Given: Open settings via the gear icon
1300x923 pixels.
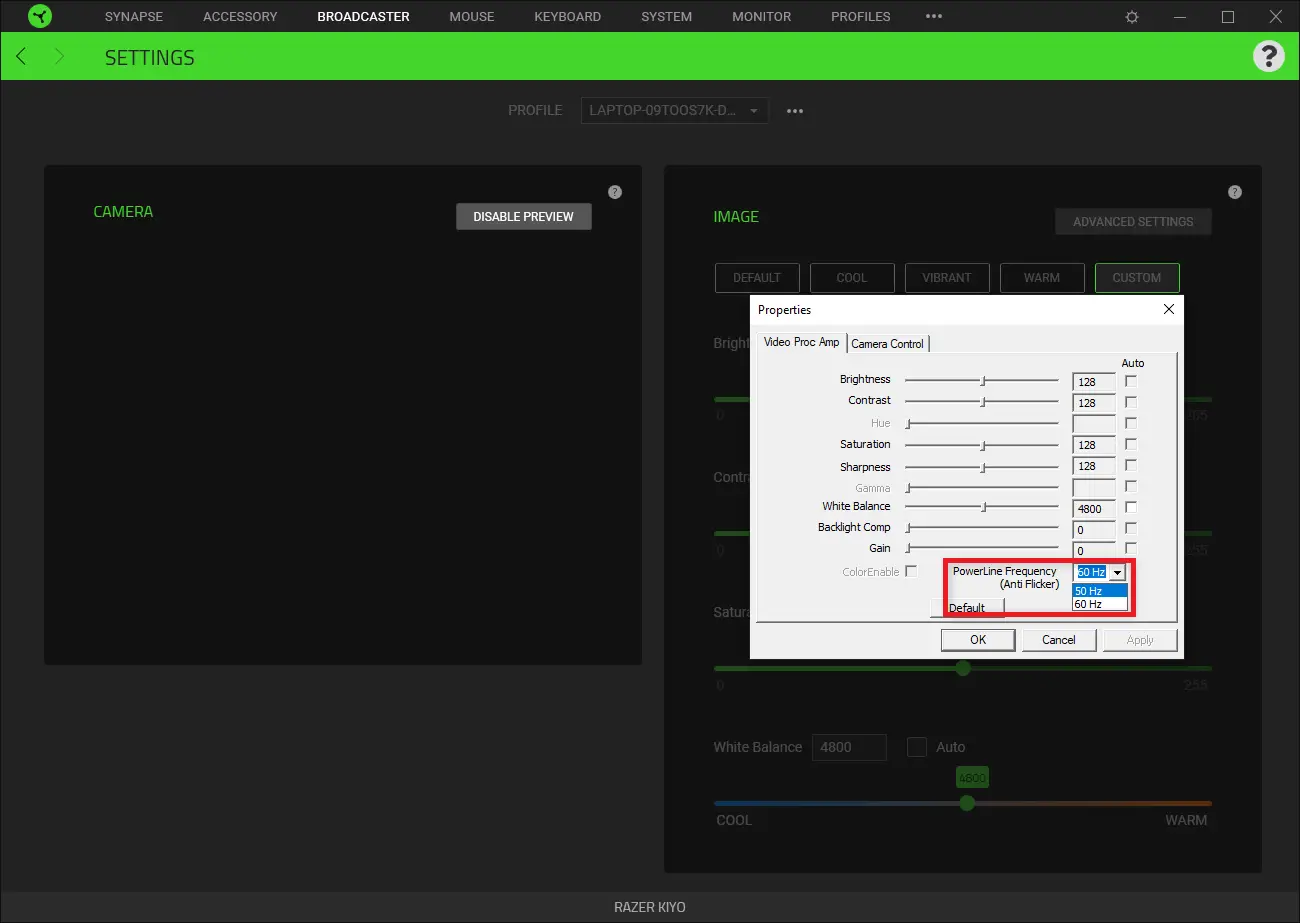Looking at the screenshot, I should coord(1132,17).
